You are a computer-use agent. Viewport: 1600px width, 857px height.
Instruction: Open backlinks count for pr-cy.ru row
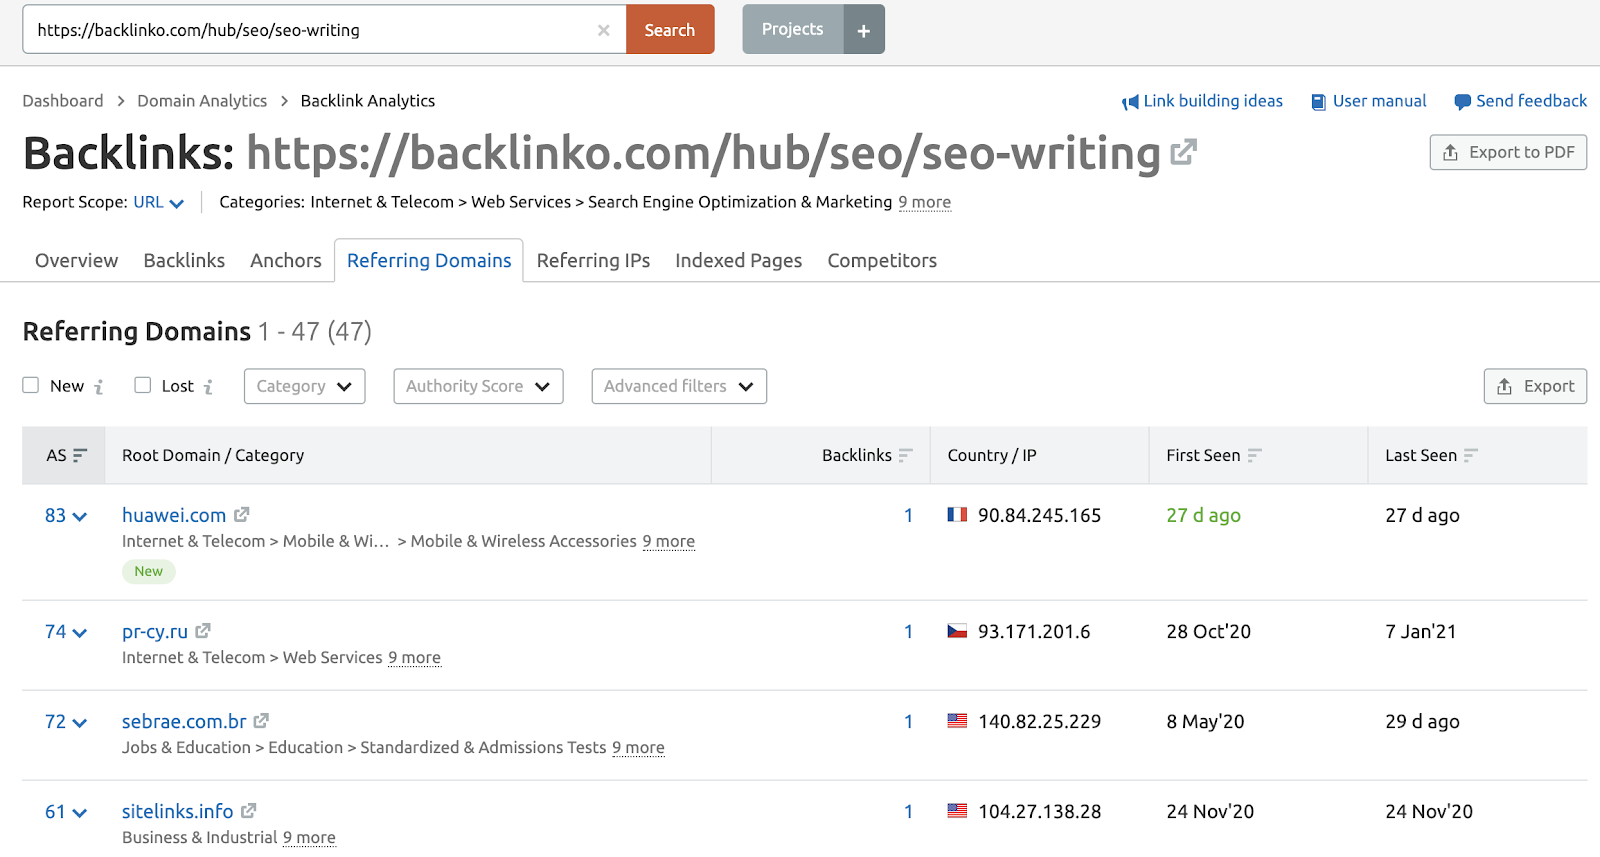tap(908, 631)
